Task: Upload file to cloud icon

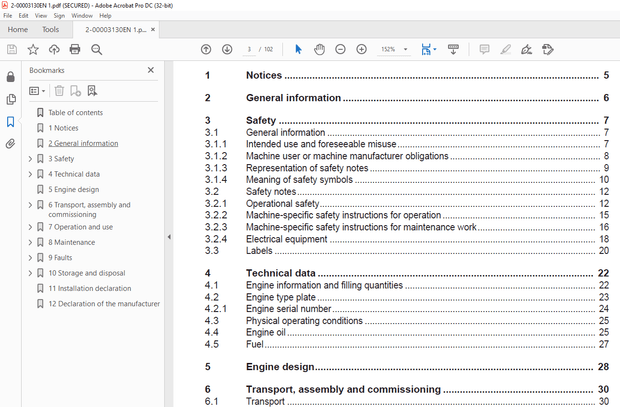Action: [x=54, y=49]
